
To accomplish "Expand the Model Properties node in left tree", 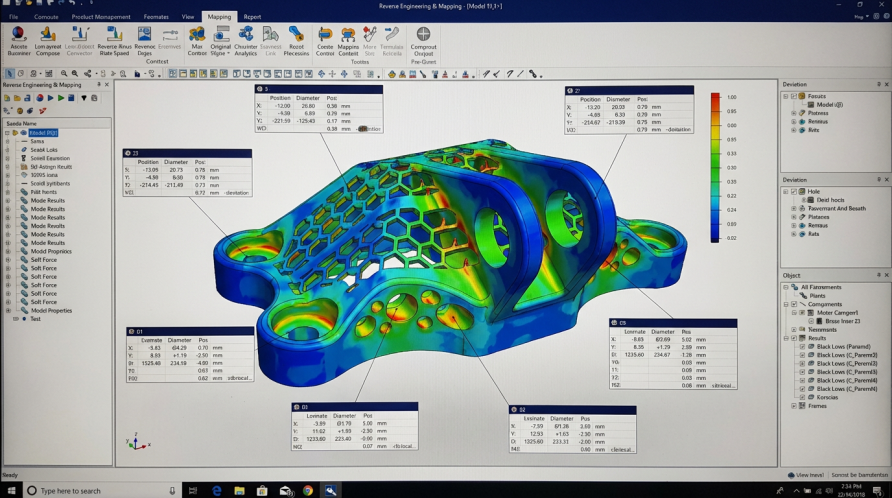I will click(8, 311).
